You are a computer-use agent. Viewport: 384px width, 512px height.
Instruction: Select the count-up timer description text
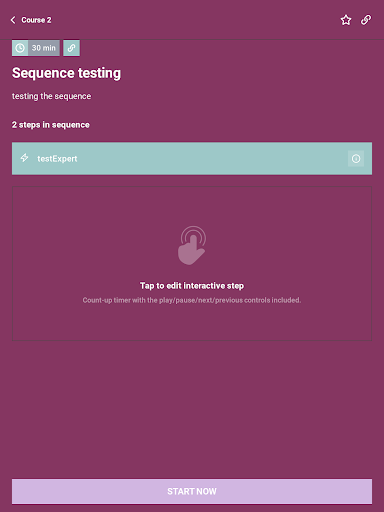coord(192,300)
